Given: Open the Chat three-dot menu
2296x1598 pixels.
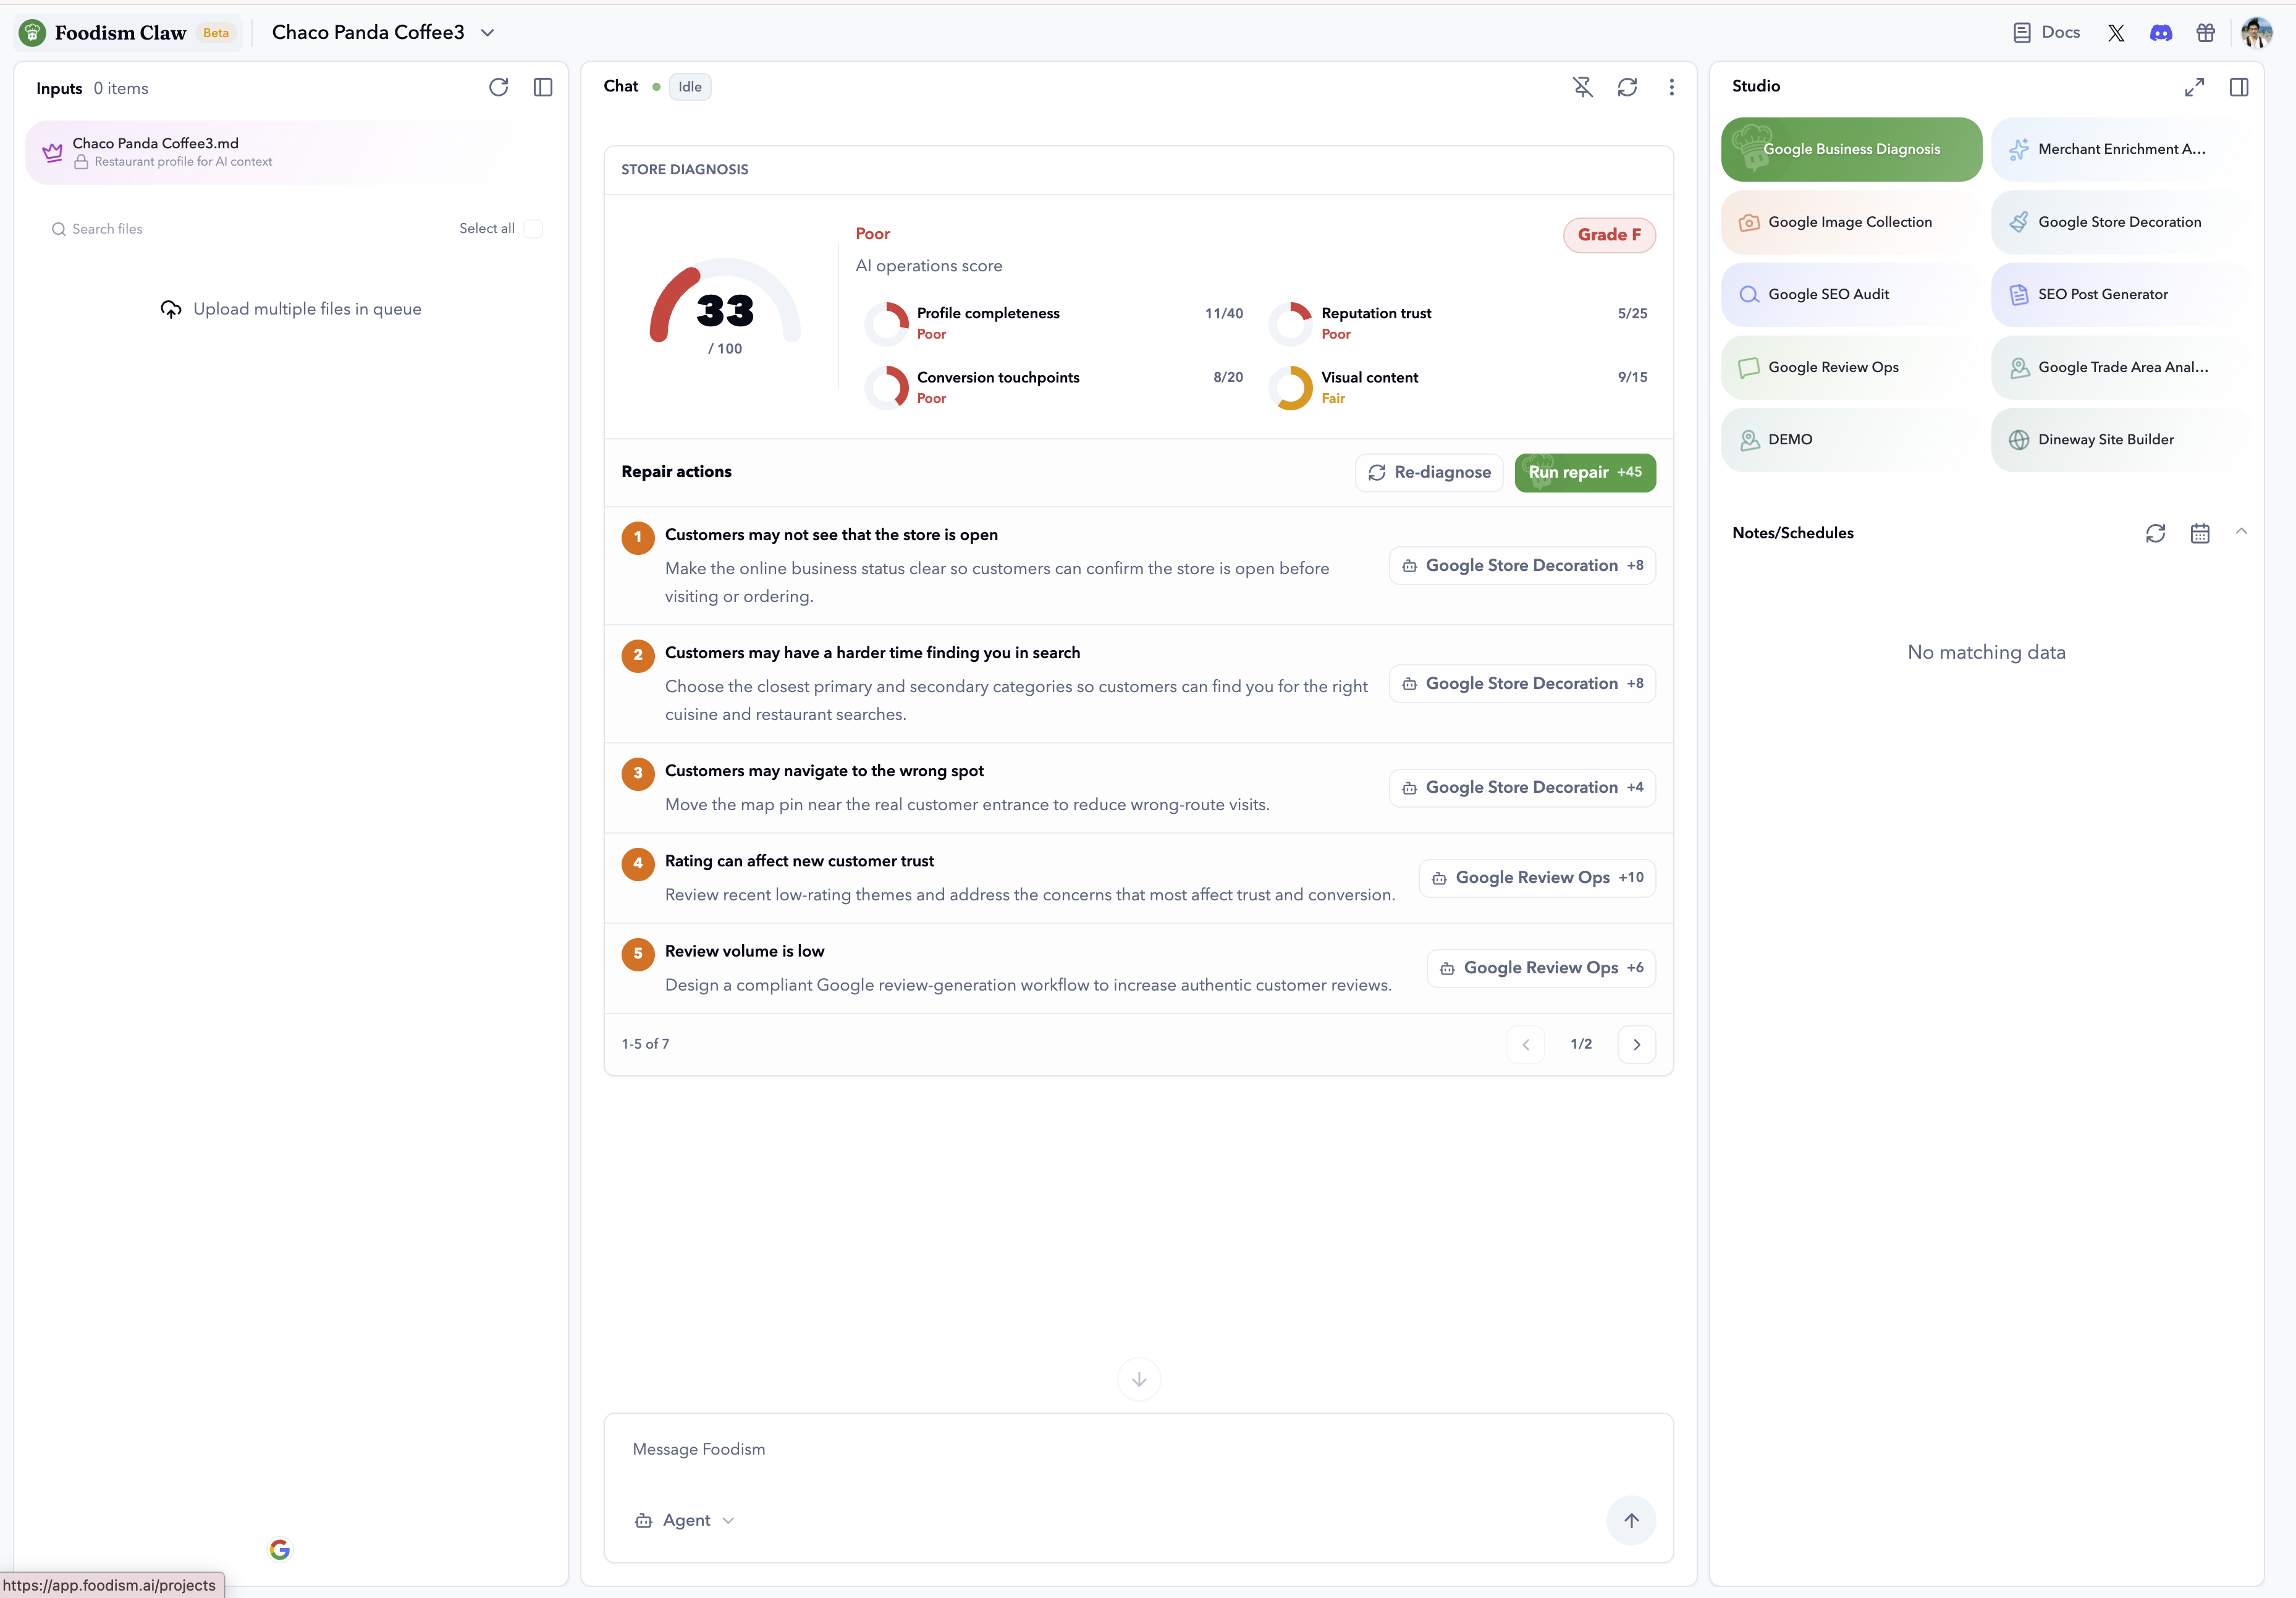Looking at the screenshot, I should 1671,87.
